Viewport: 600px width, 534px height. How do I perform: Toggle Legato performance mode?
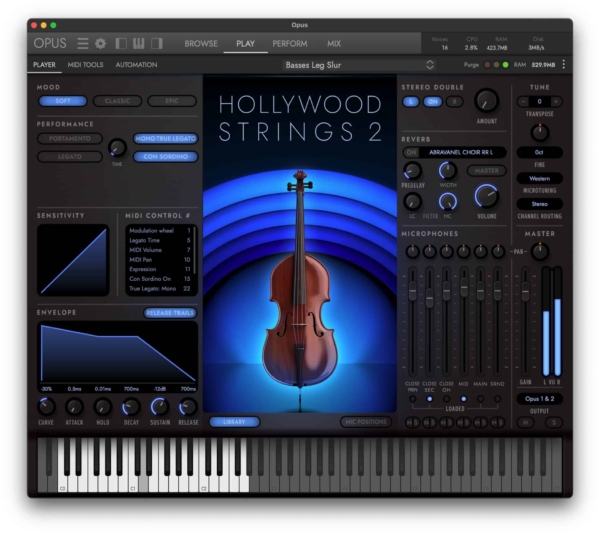pos(70,156)
